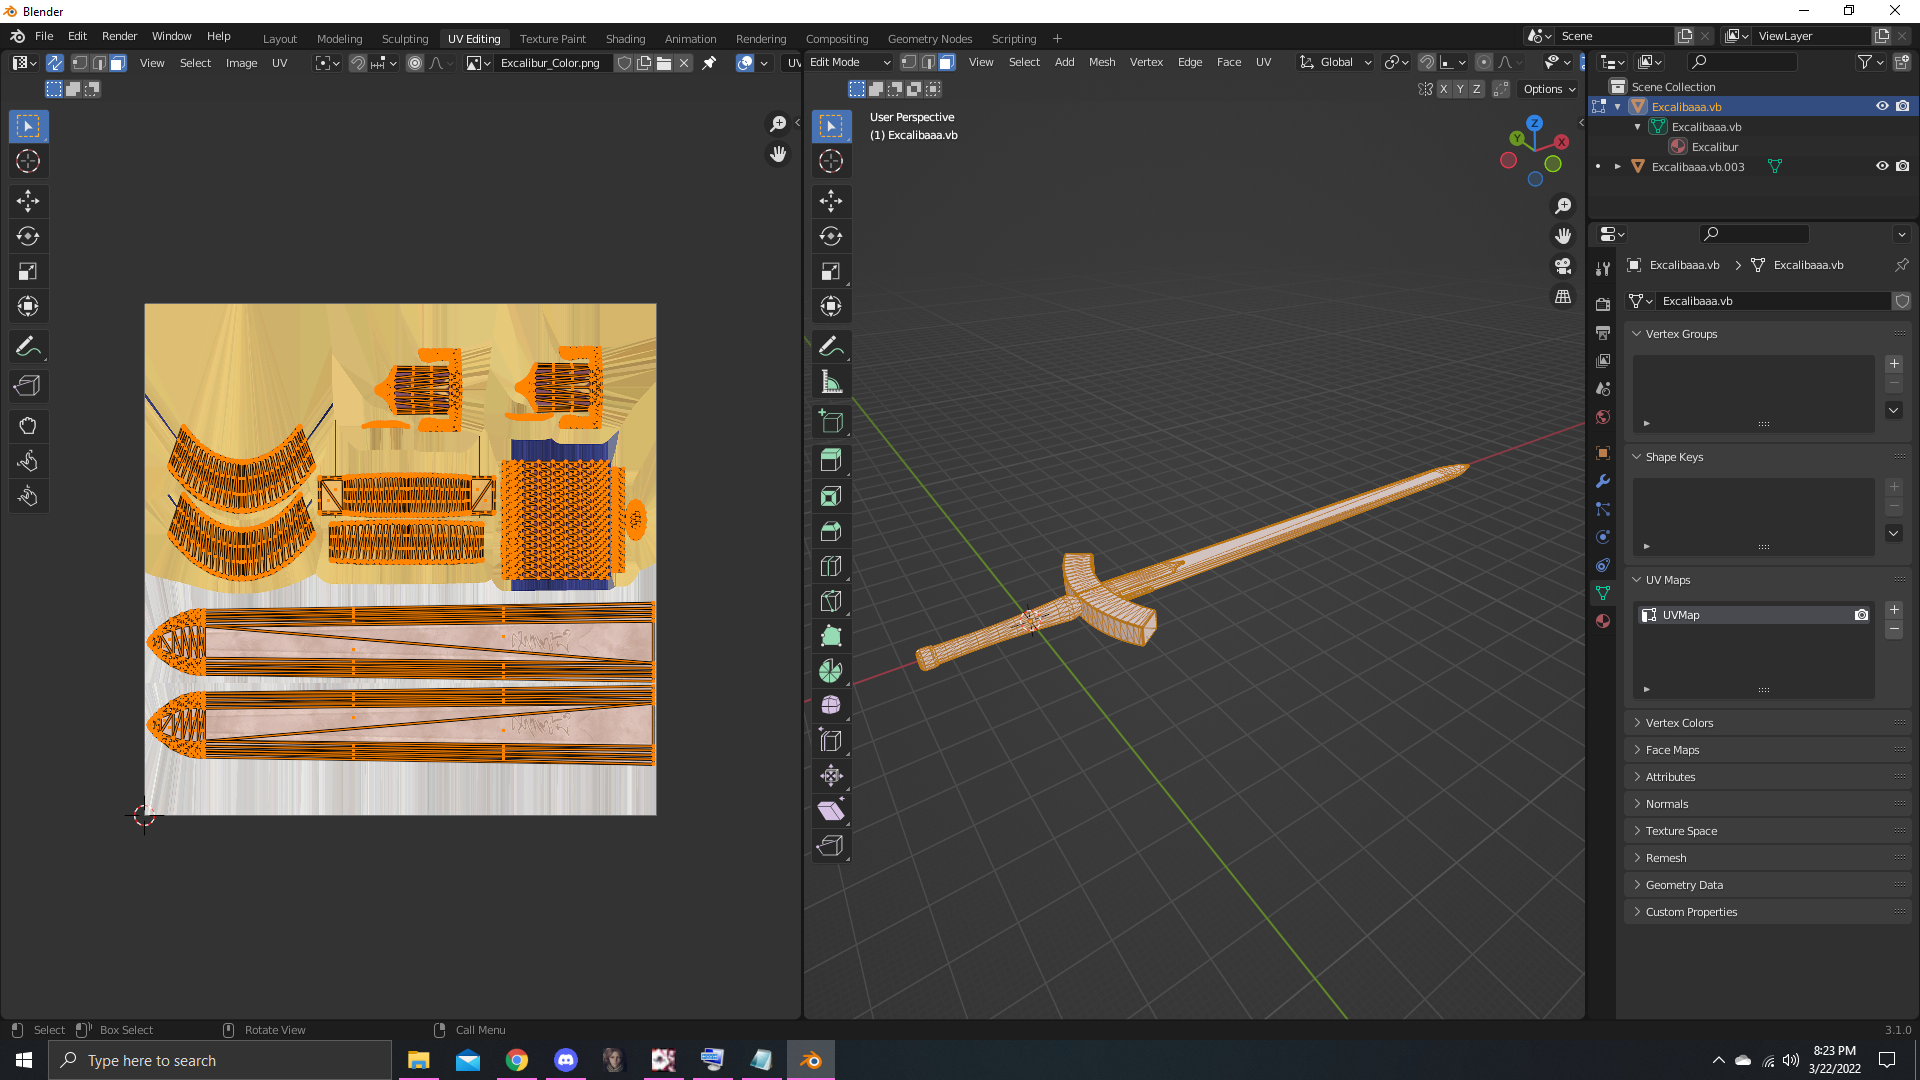
Task: Toggle UVMap active render camera
Action: point(1861,615)
